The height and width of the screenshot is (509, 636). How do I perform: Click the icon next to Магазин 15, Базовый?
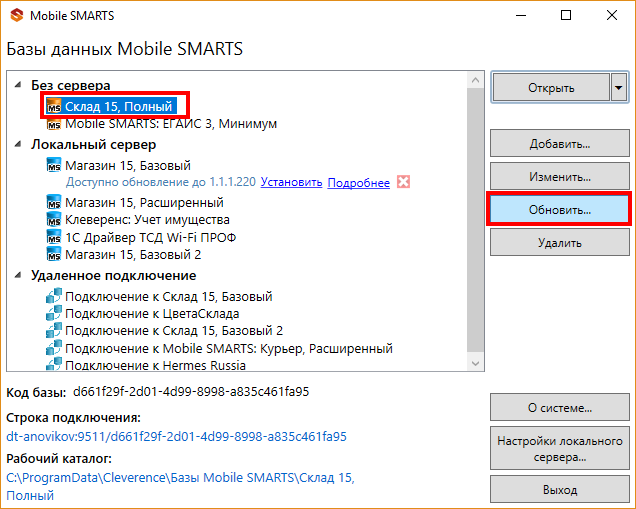tap(54, 165)
